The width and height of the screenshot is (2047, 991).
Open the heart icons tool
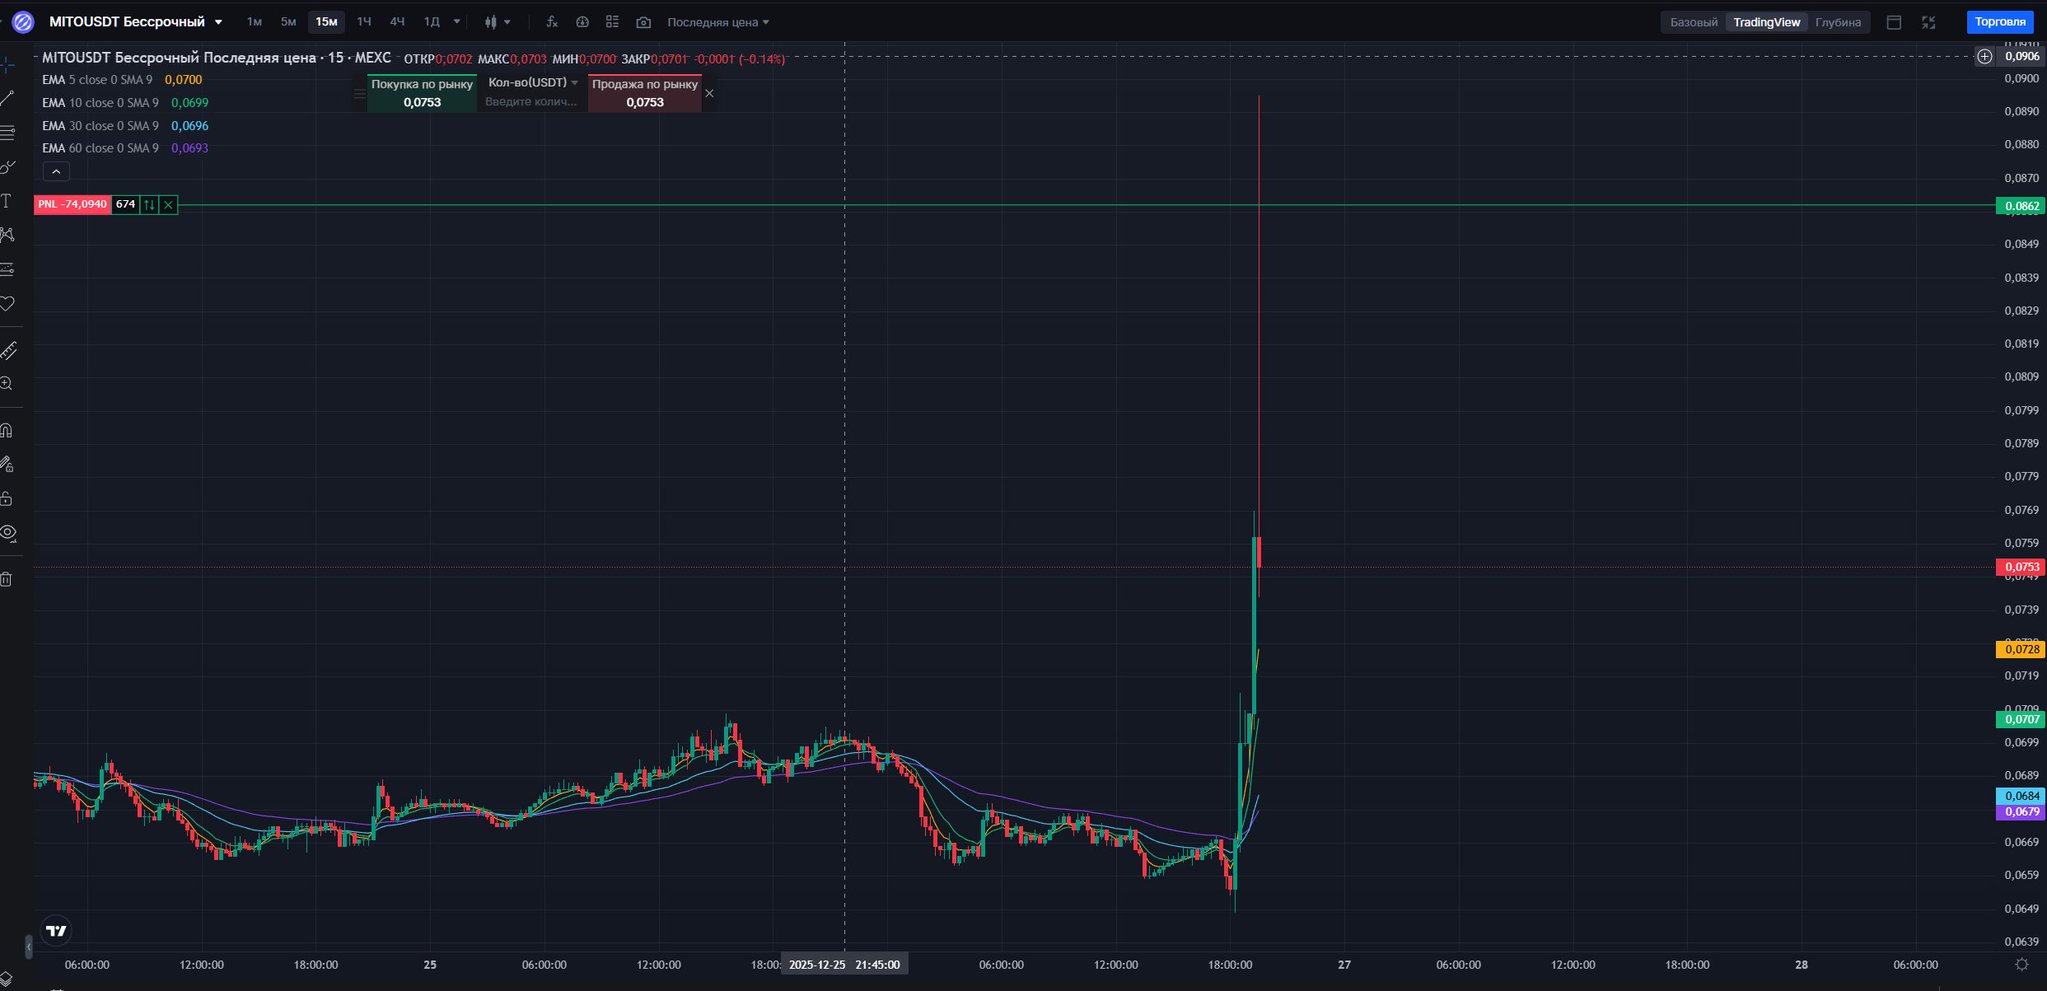[7, 303]
